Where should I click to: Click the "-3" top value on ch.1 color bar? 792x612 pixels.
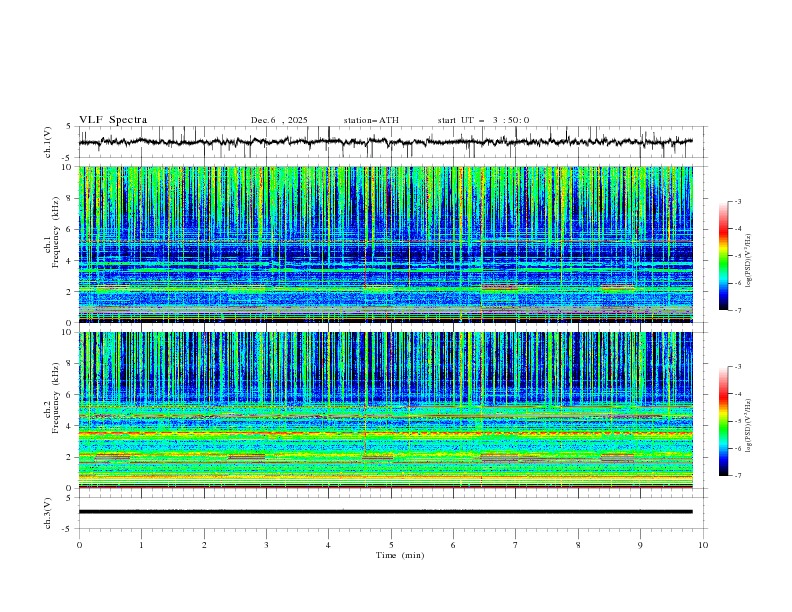coord(737,202)
